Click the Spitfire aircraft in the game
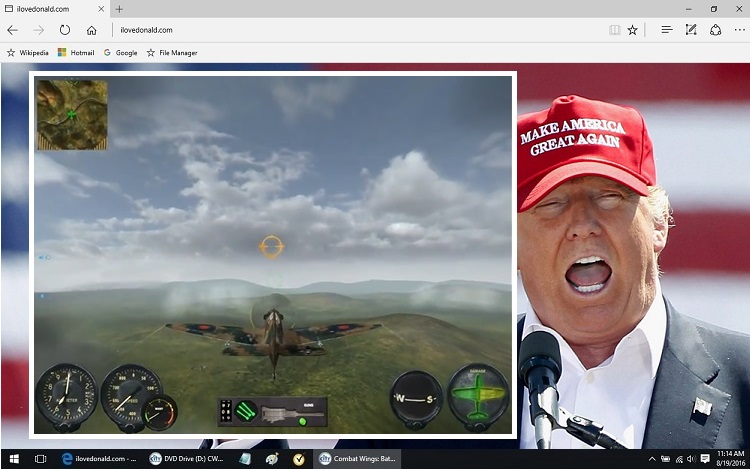 tap(274, 338)
